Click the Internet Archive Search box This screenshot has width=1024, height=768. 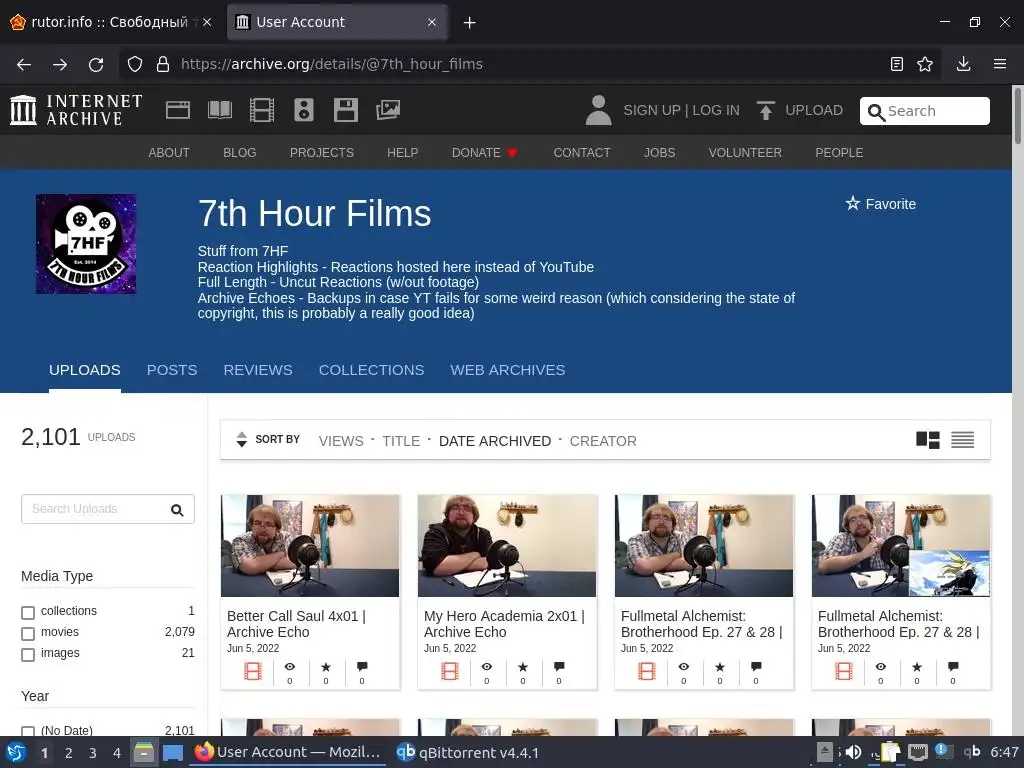pyautogui.click(x=925, y=111)
